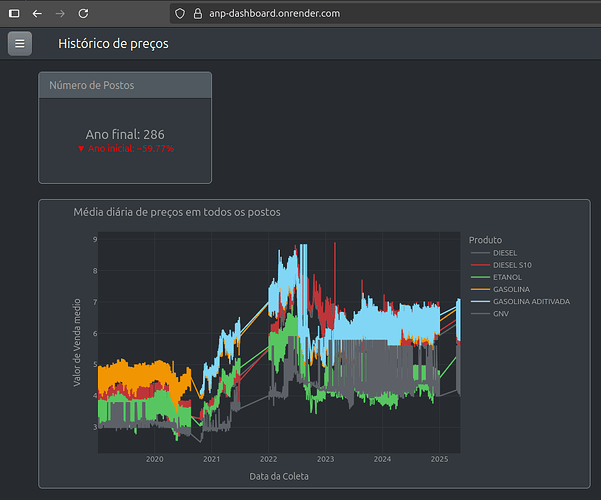Click the padlock site security icon

coord(198,14)
